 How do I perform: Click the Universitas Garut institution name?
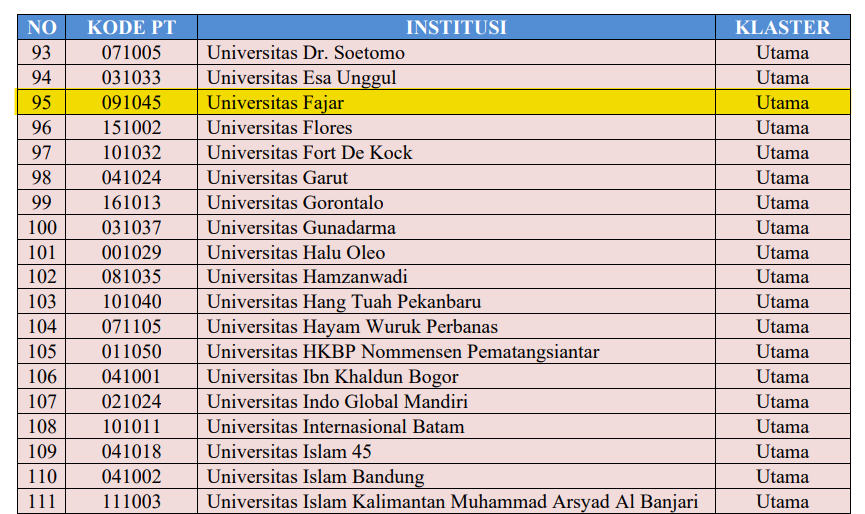click(x=277, y=177)
